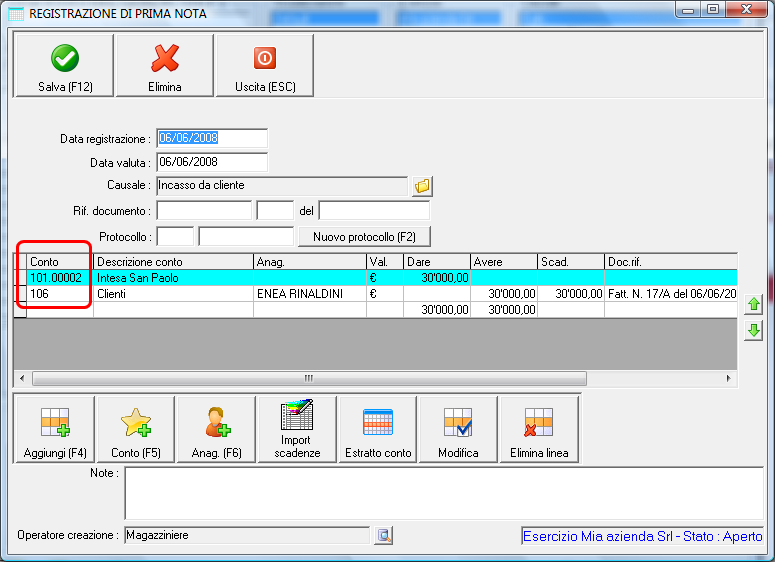Add a line with Aggiungi (F4)
The height and width of the screenshot is (562, 775).
[55, 430]
